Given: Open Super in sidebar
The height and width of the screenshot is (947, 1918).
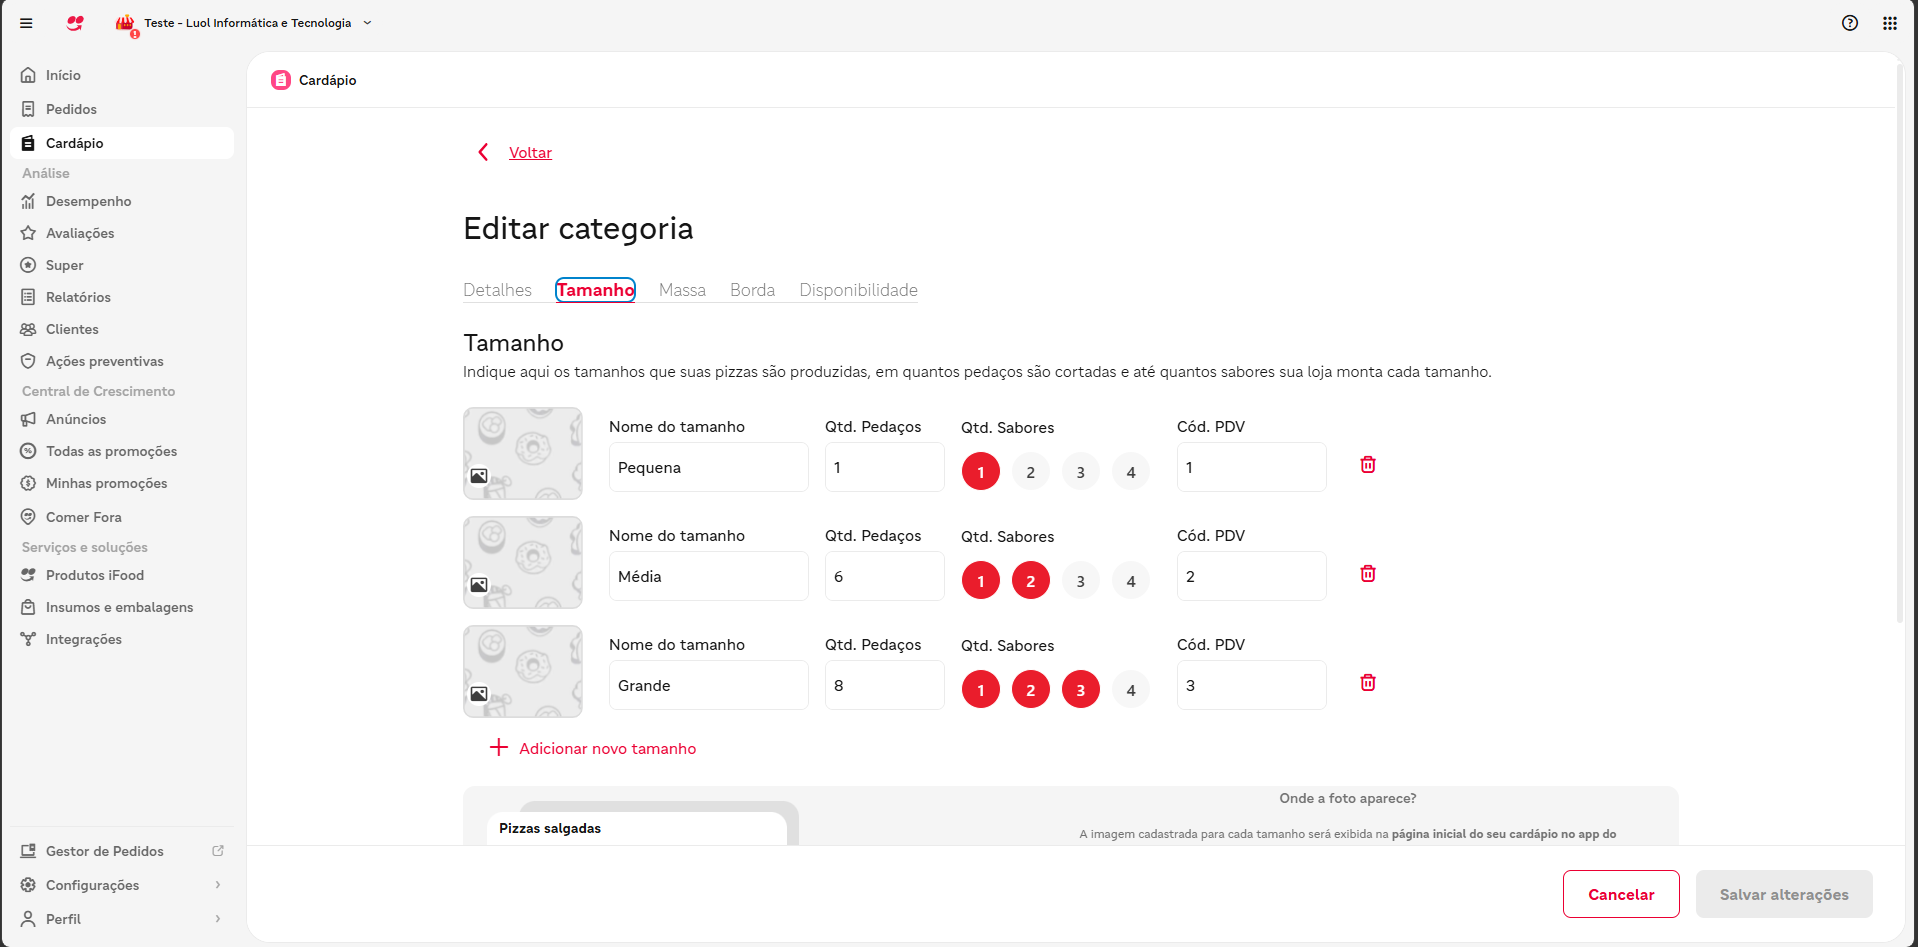Looking at the screenshot, I should pyautogui.click(x=122, y=265).
